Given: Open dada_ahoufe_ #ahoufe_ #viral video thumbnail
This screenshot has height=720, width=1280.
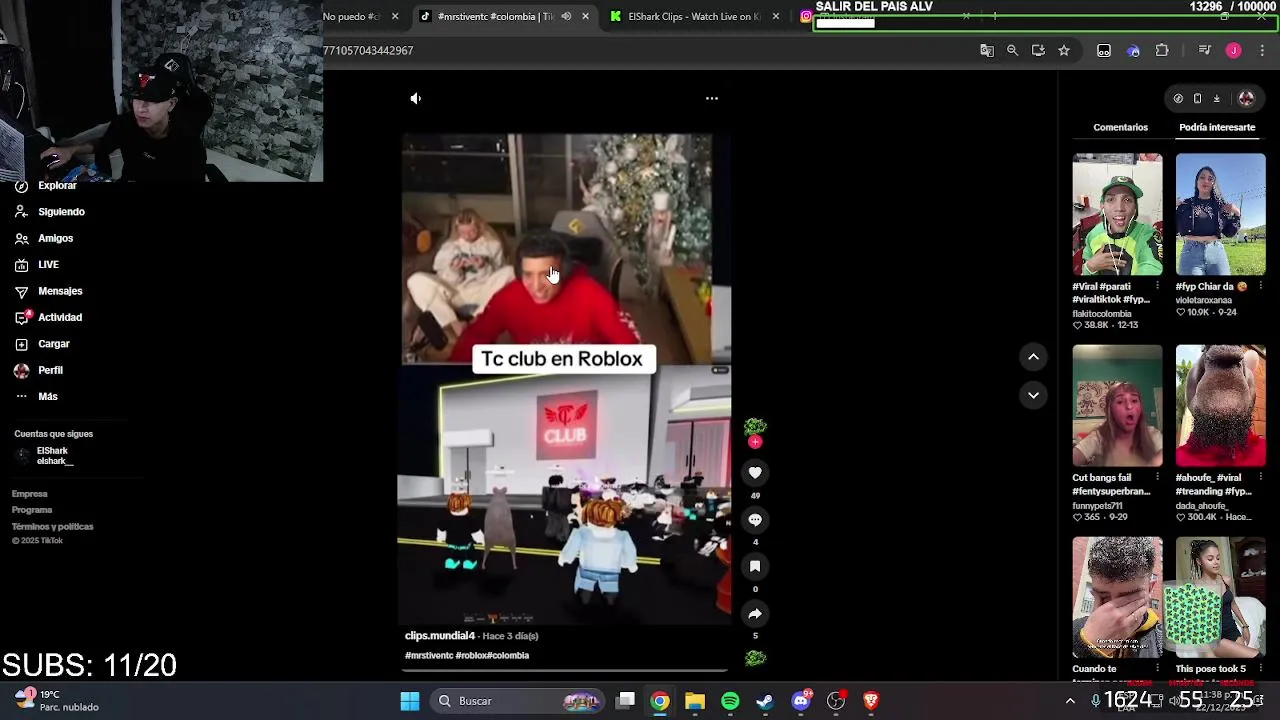Looking at the screenshot, I should [x=1220, y=406].
